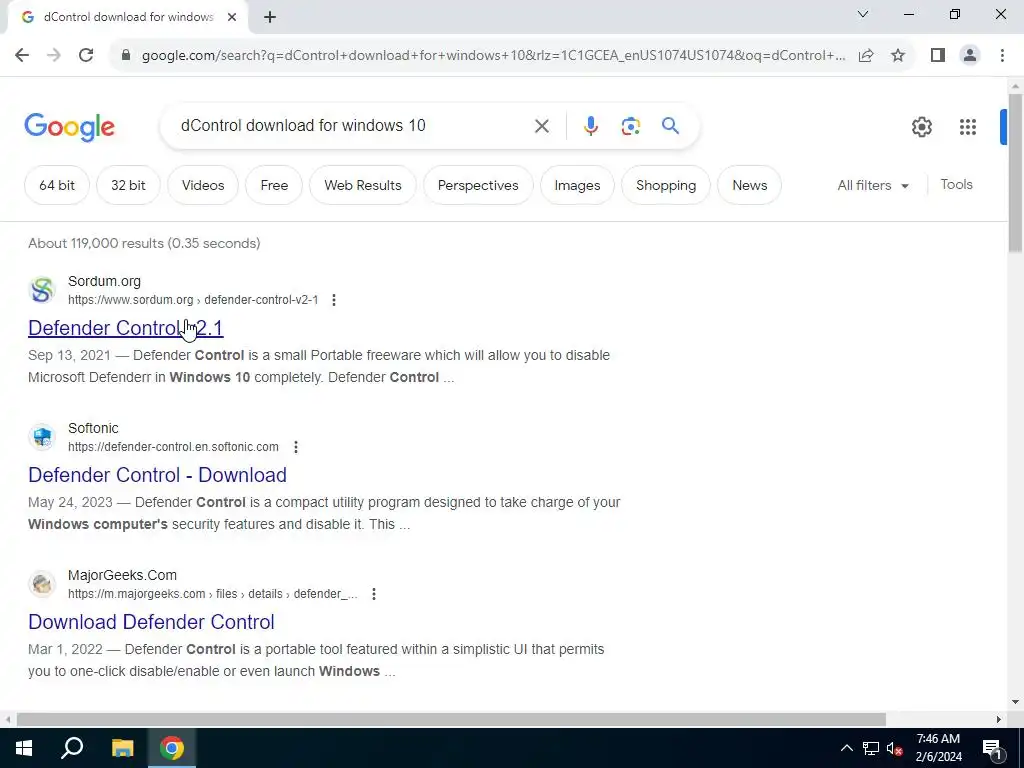Click the MajorGeeks.Com site favicon
The image size is (1024, 768).
42,584
